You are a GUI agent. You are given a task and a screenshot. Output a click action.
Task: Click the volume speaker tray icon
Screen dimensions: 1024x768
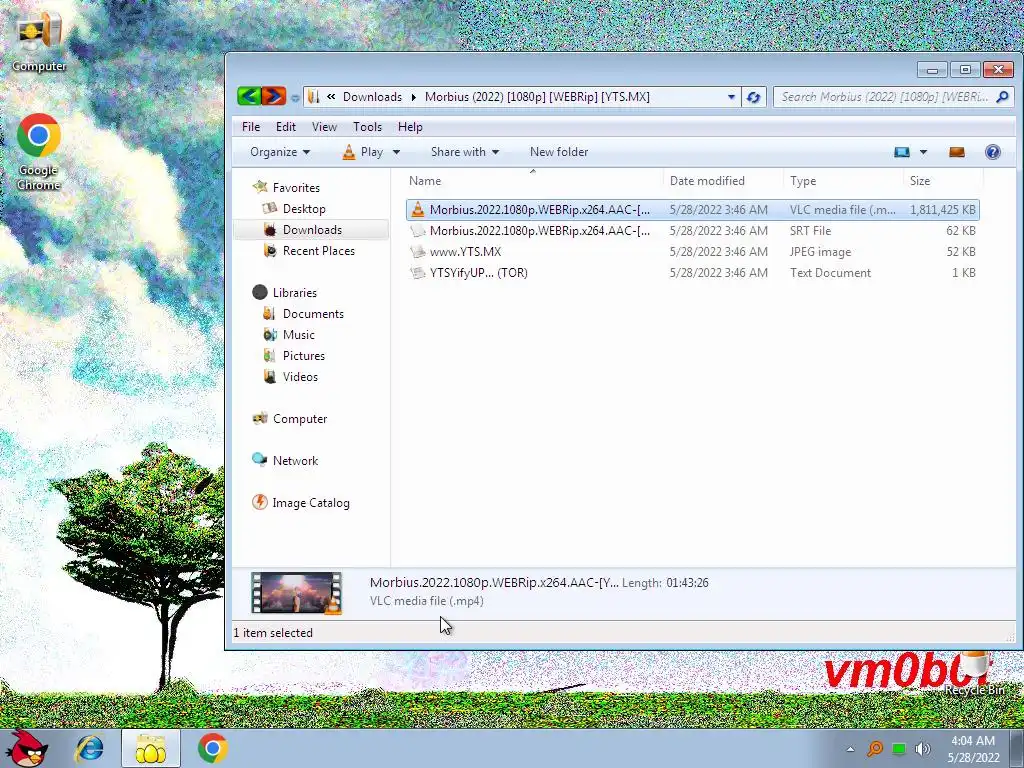click(922, 749)
